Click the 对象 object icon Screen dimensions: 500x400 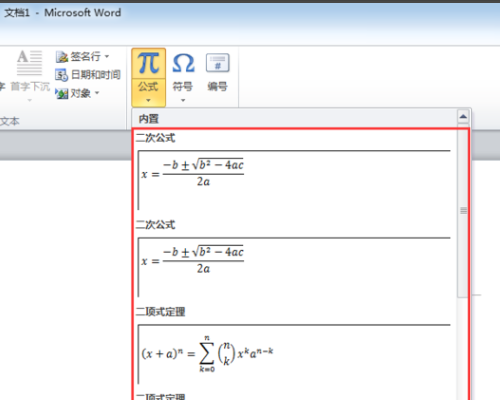(62, 94)
